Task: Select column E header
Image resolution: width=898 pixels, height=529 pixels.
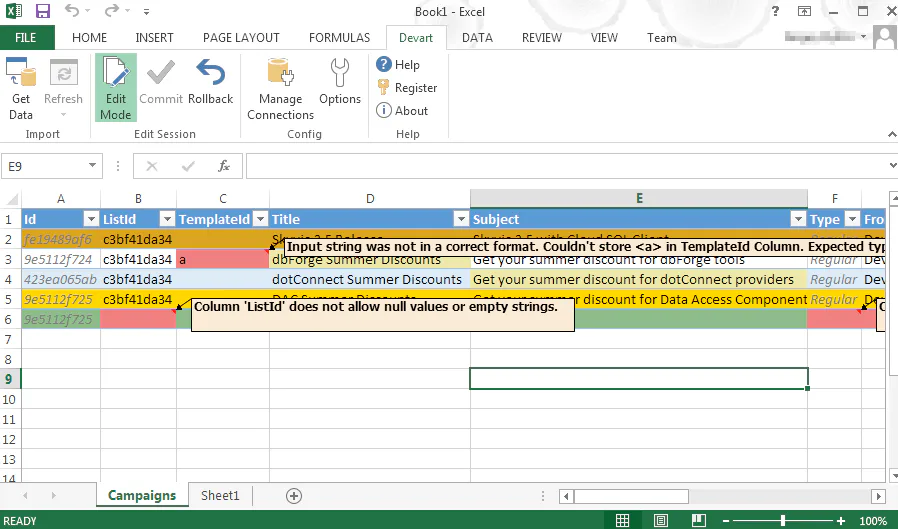Action: coord(639,199)
